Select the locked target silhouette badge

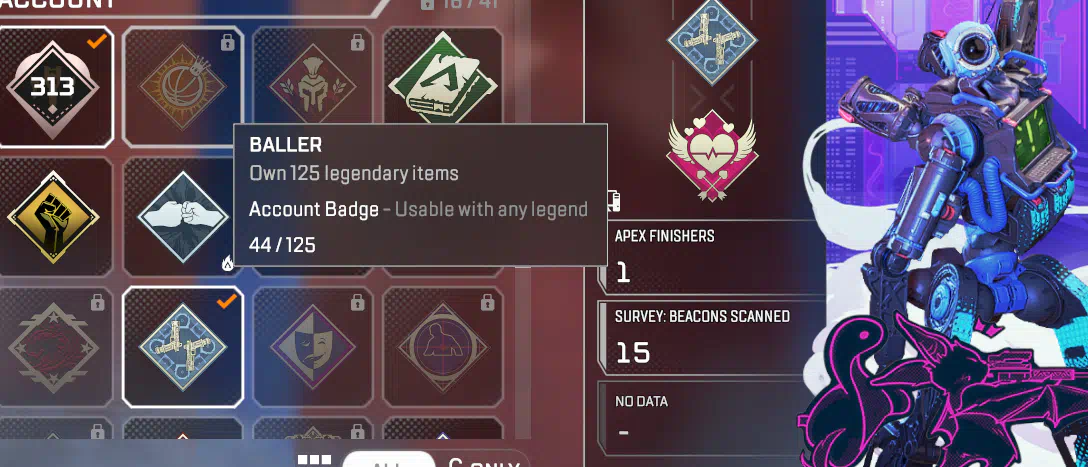pyautogui.click(x=443, y=346)
